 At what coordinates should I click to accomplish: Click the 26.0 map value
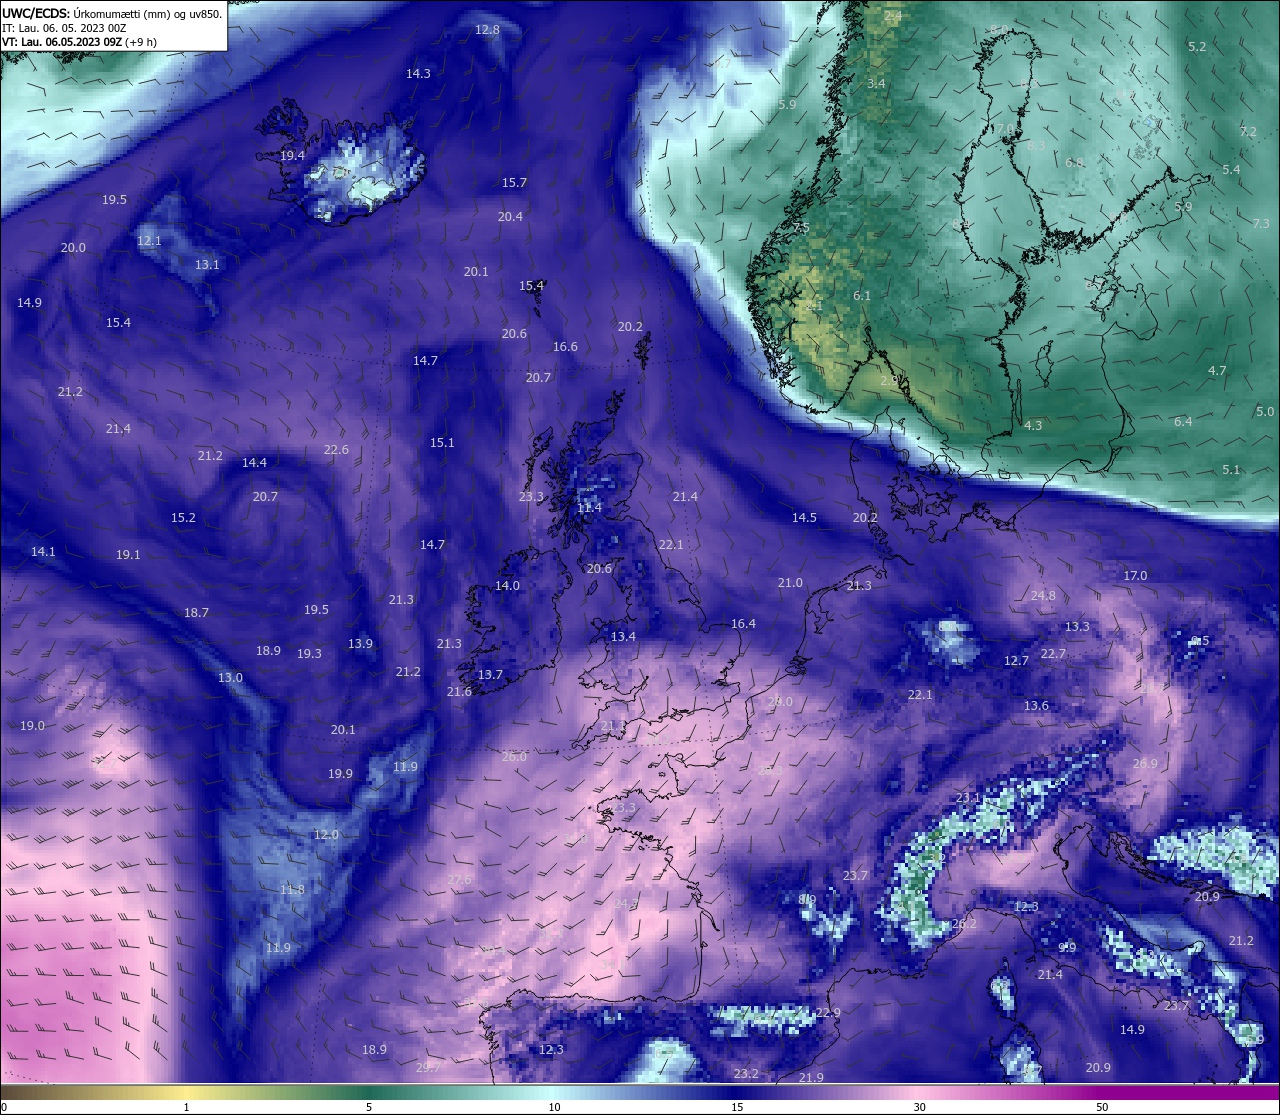pos(514,757)
